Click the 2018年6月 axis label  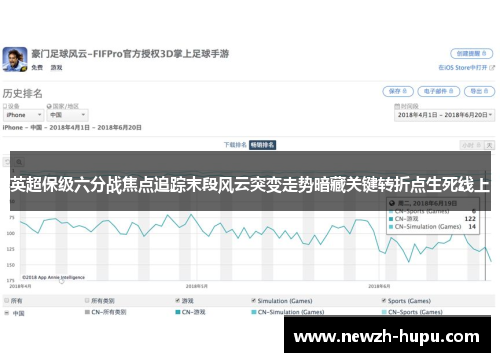[x=379, y=286]
